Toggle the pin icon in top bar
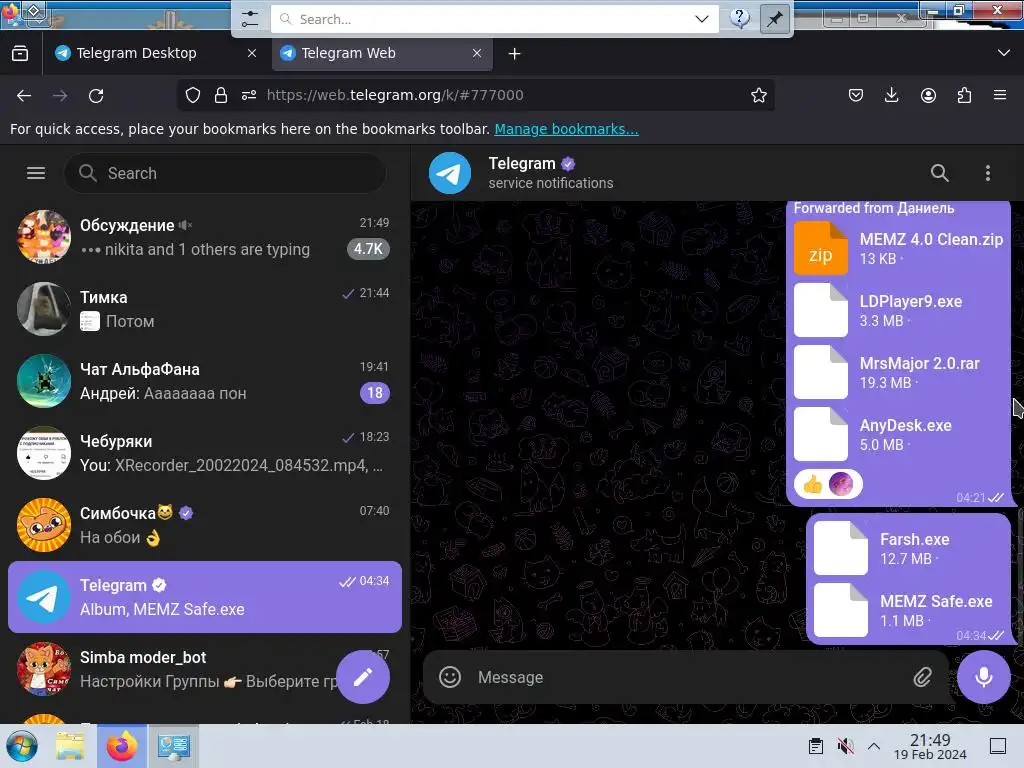The image size is (1024, 768). (775, 19)
